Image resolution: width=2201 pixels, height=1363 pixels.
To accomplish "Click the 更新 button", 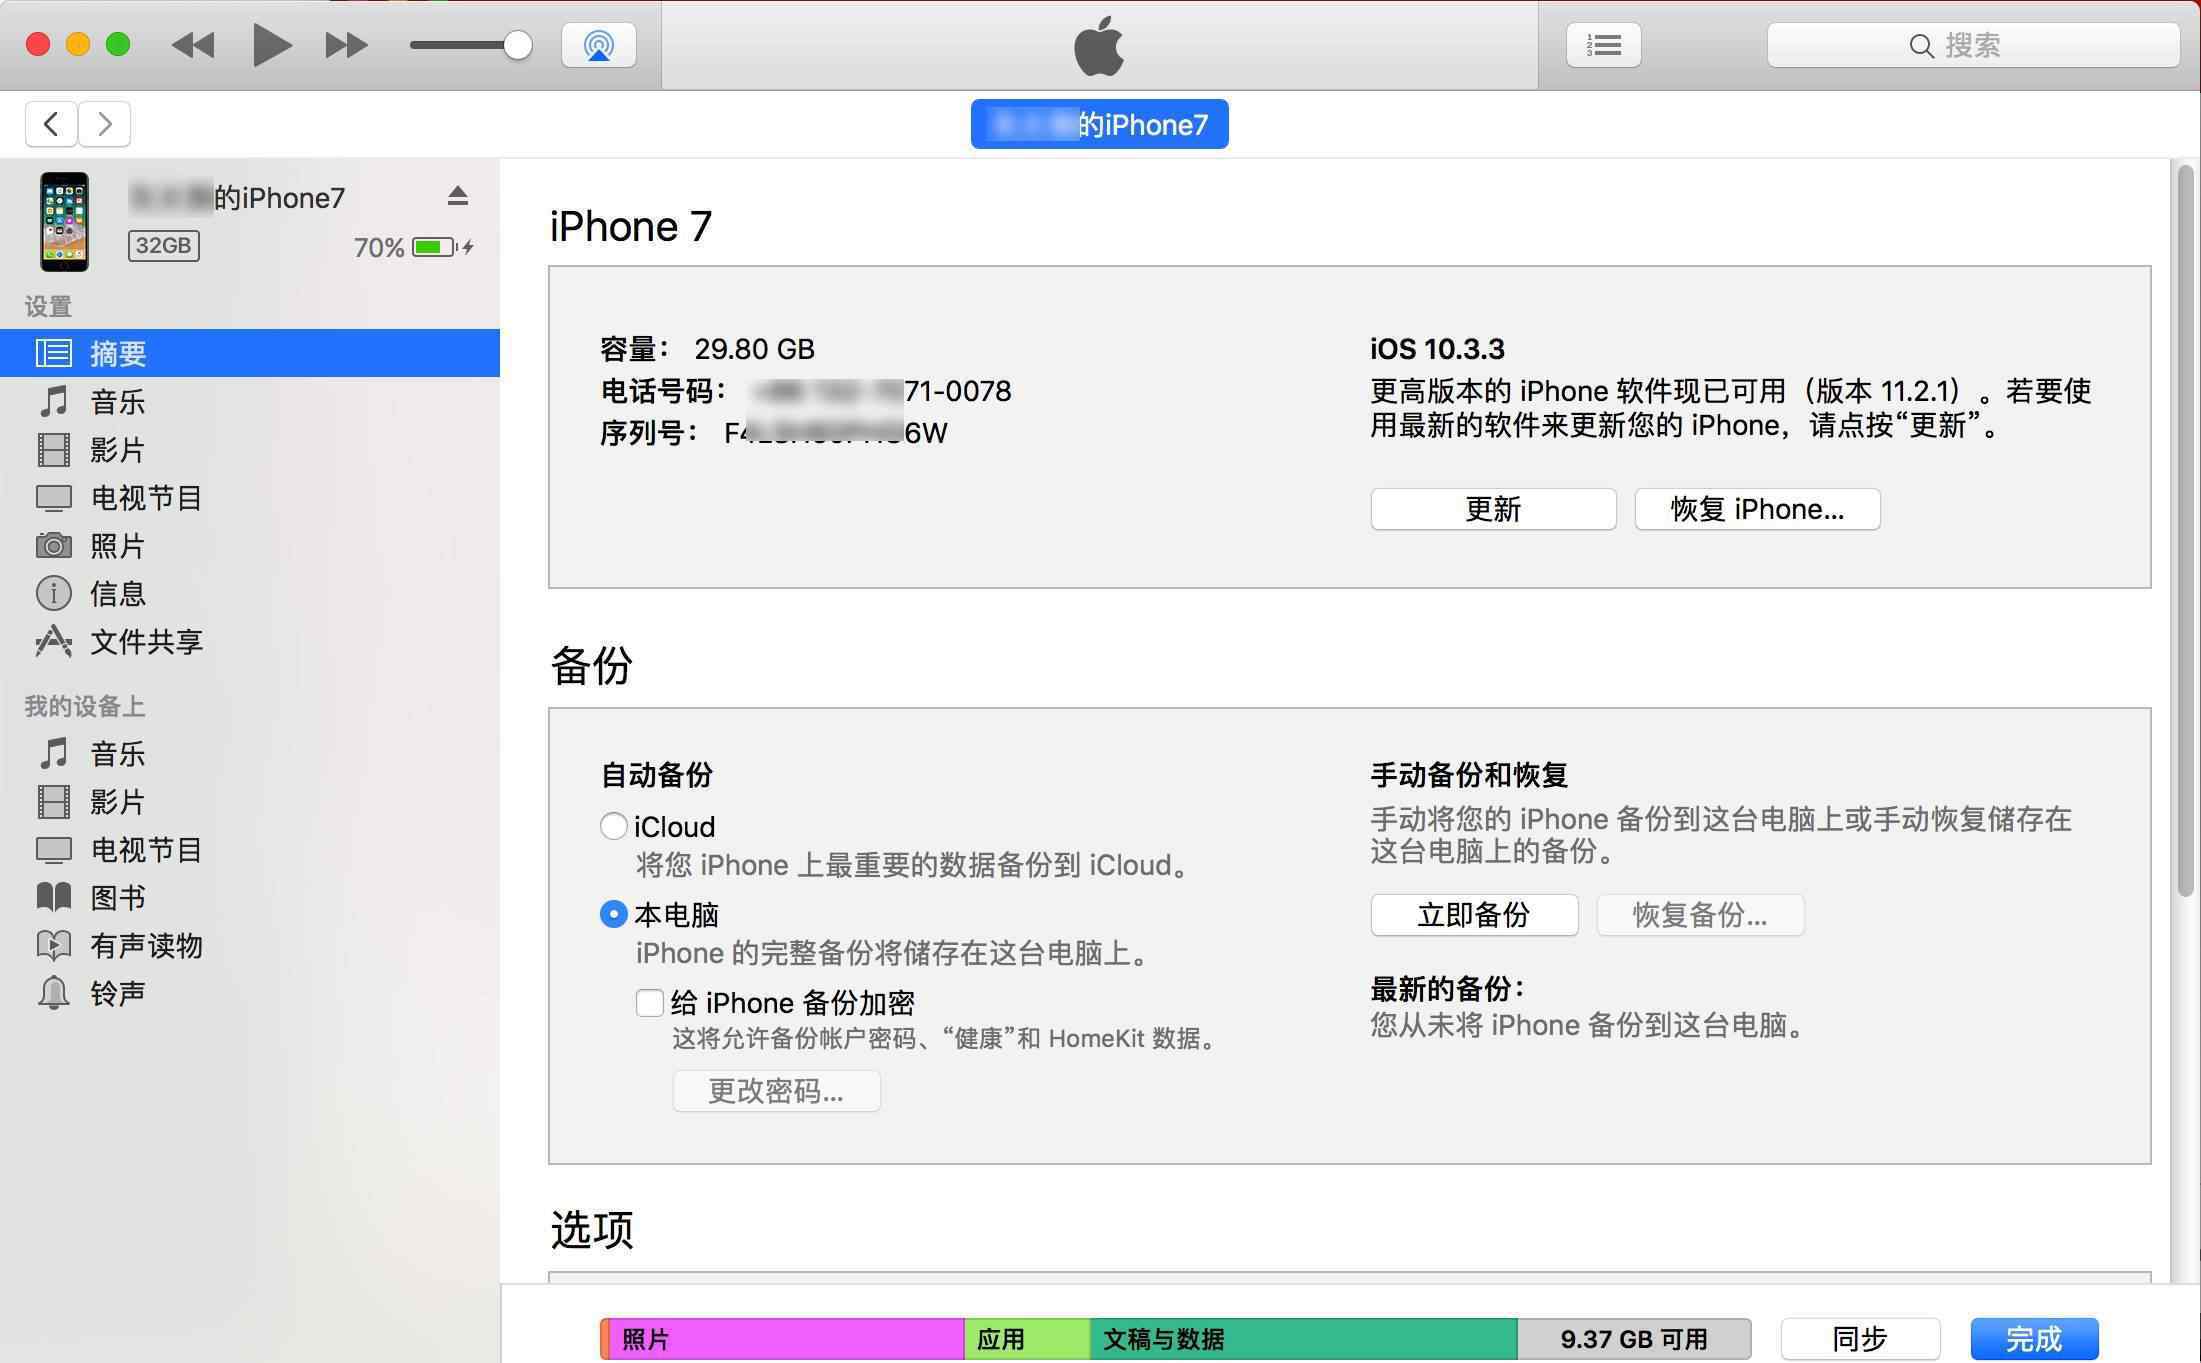I will pyautogui.click(x=1493, y=509).
